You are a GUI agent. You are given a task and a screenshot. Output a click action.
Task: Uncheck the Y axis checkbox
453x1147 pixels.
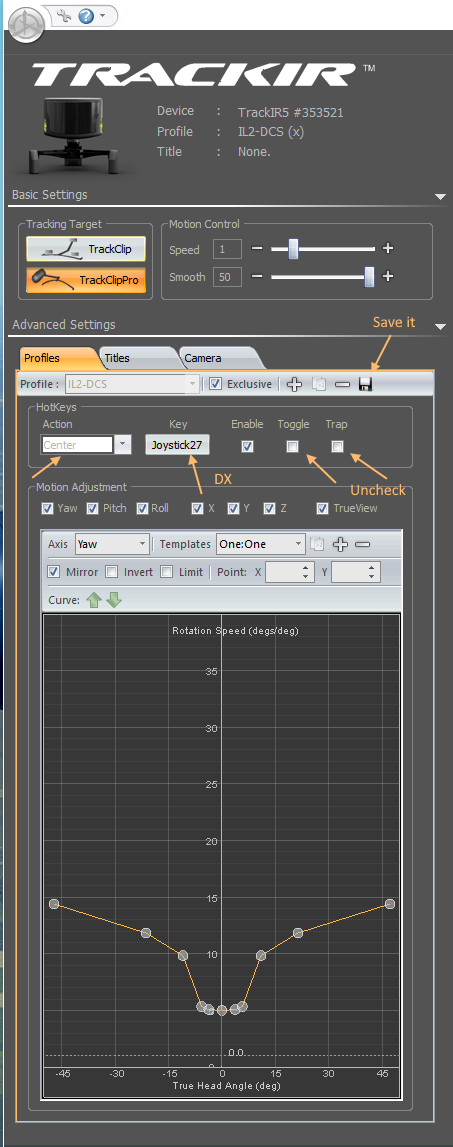pos(233,508)
